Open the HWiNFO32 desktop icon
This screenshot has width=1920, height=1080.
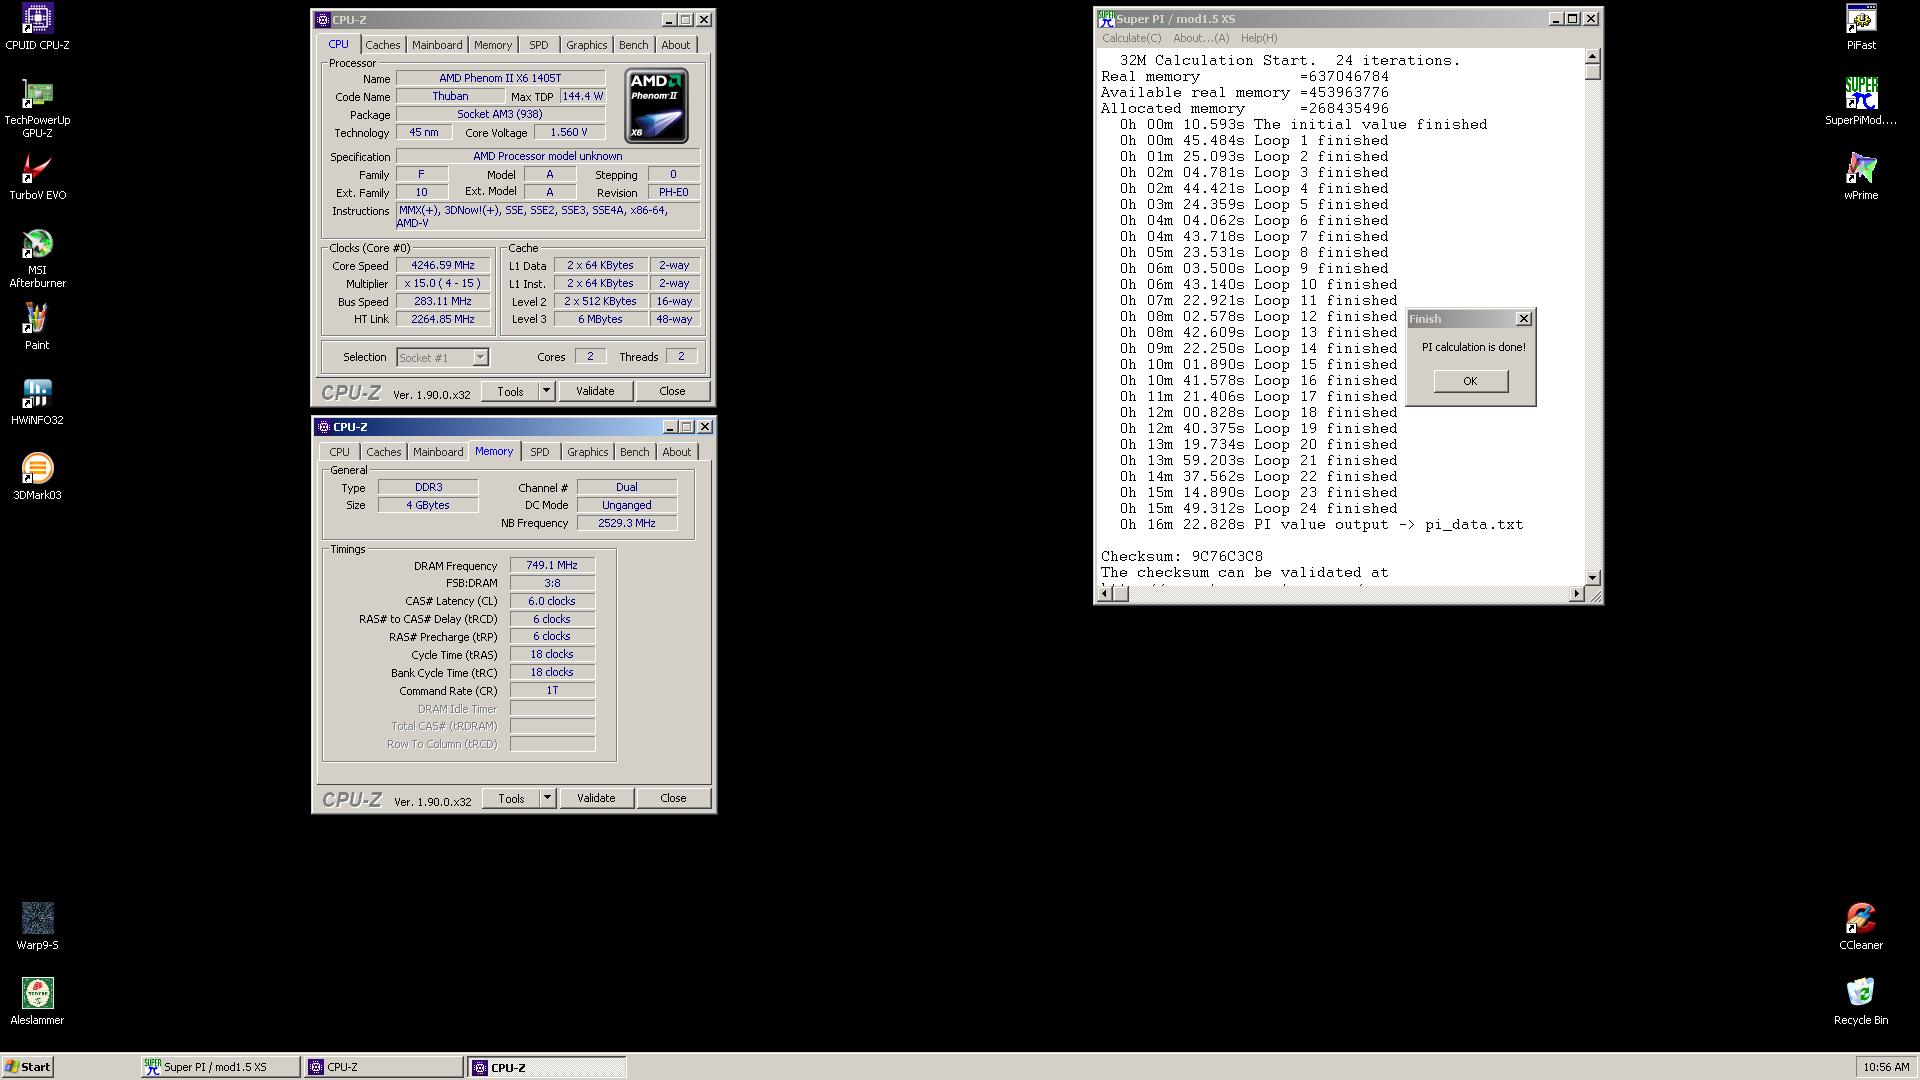[x=37, y=402]
